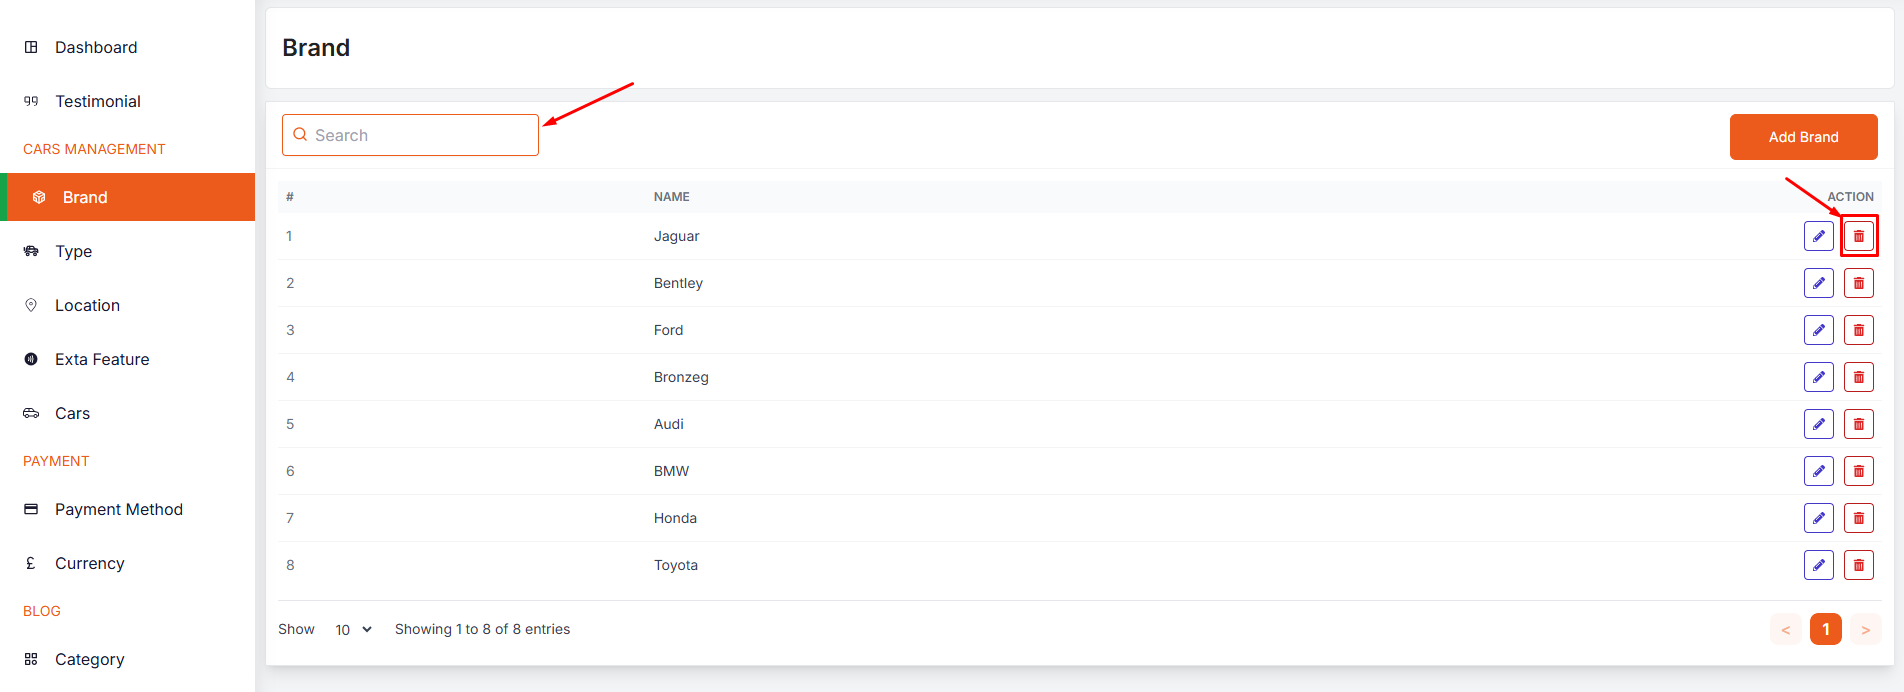1904x692 pixels.
Task: Delete the Jaguar brand row
Action: click(1858, 236)
